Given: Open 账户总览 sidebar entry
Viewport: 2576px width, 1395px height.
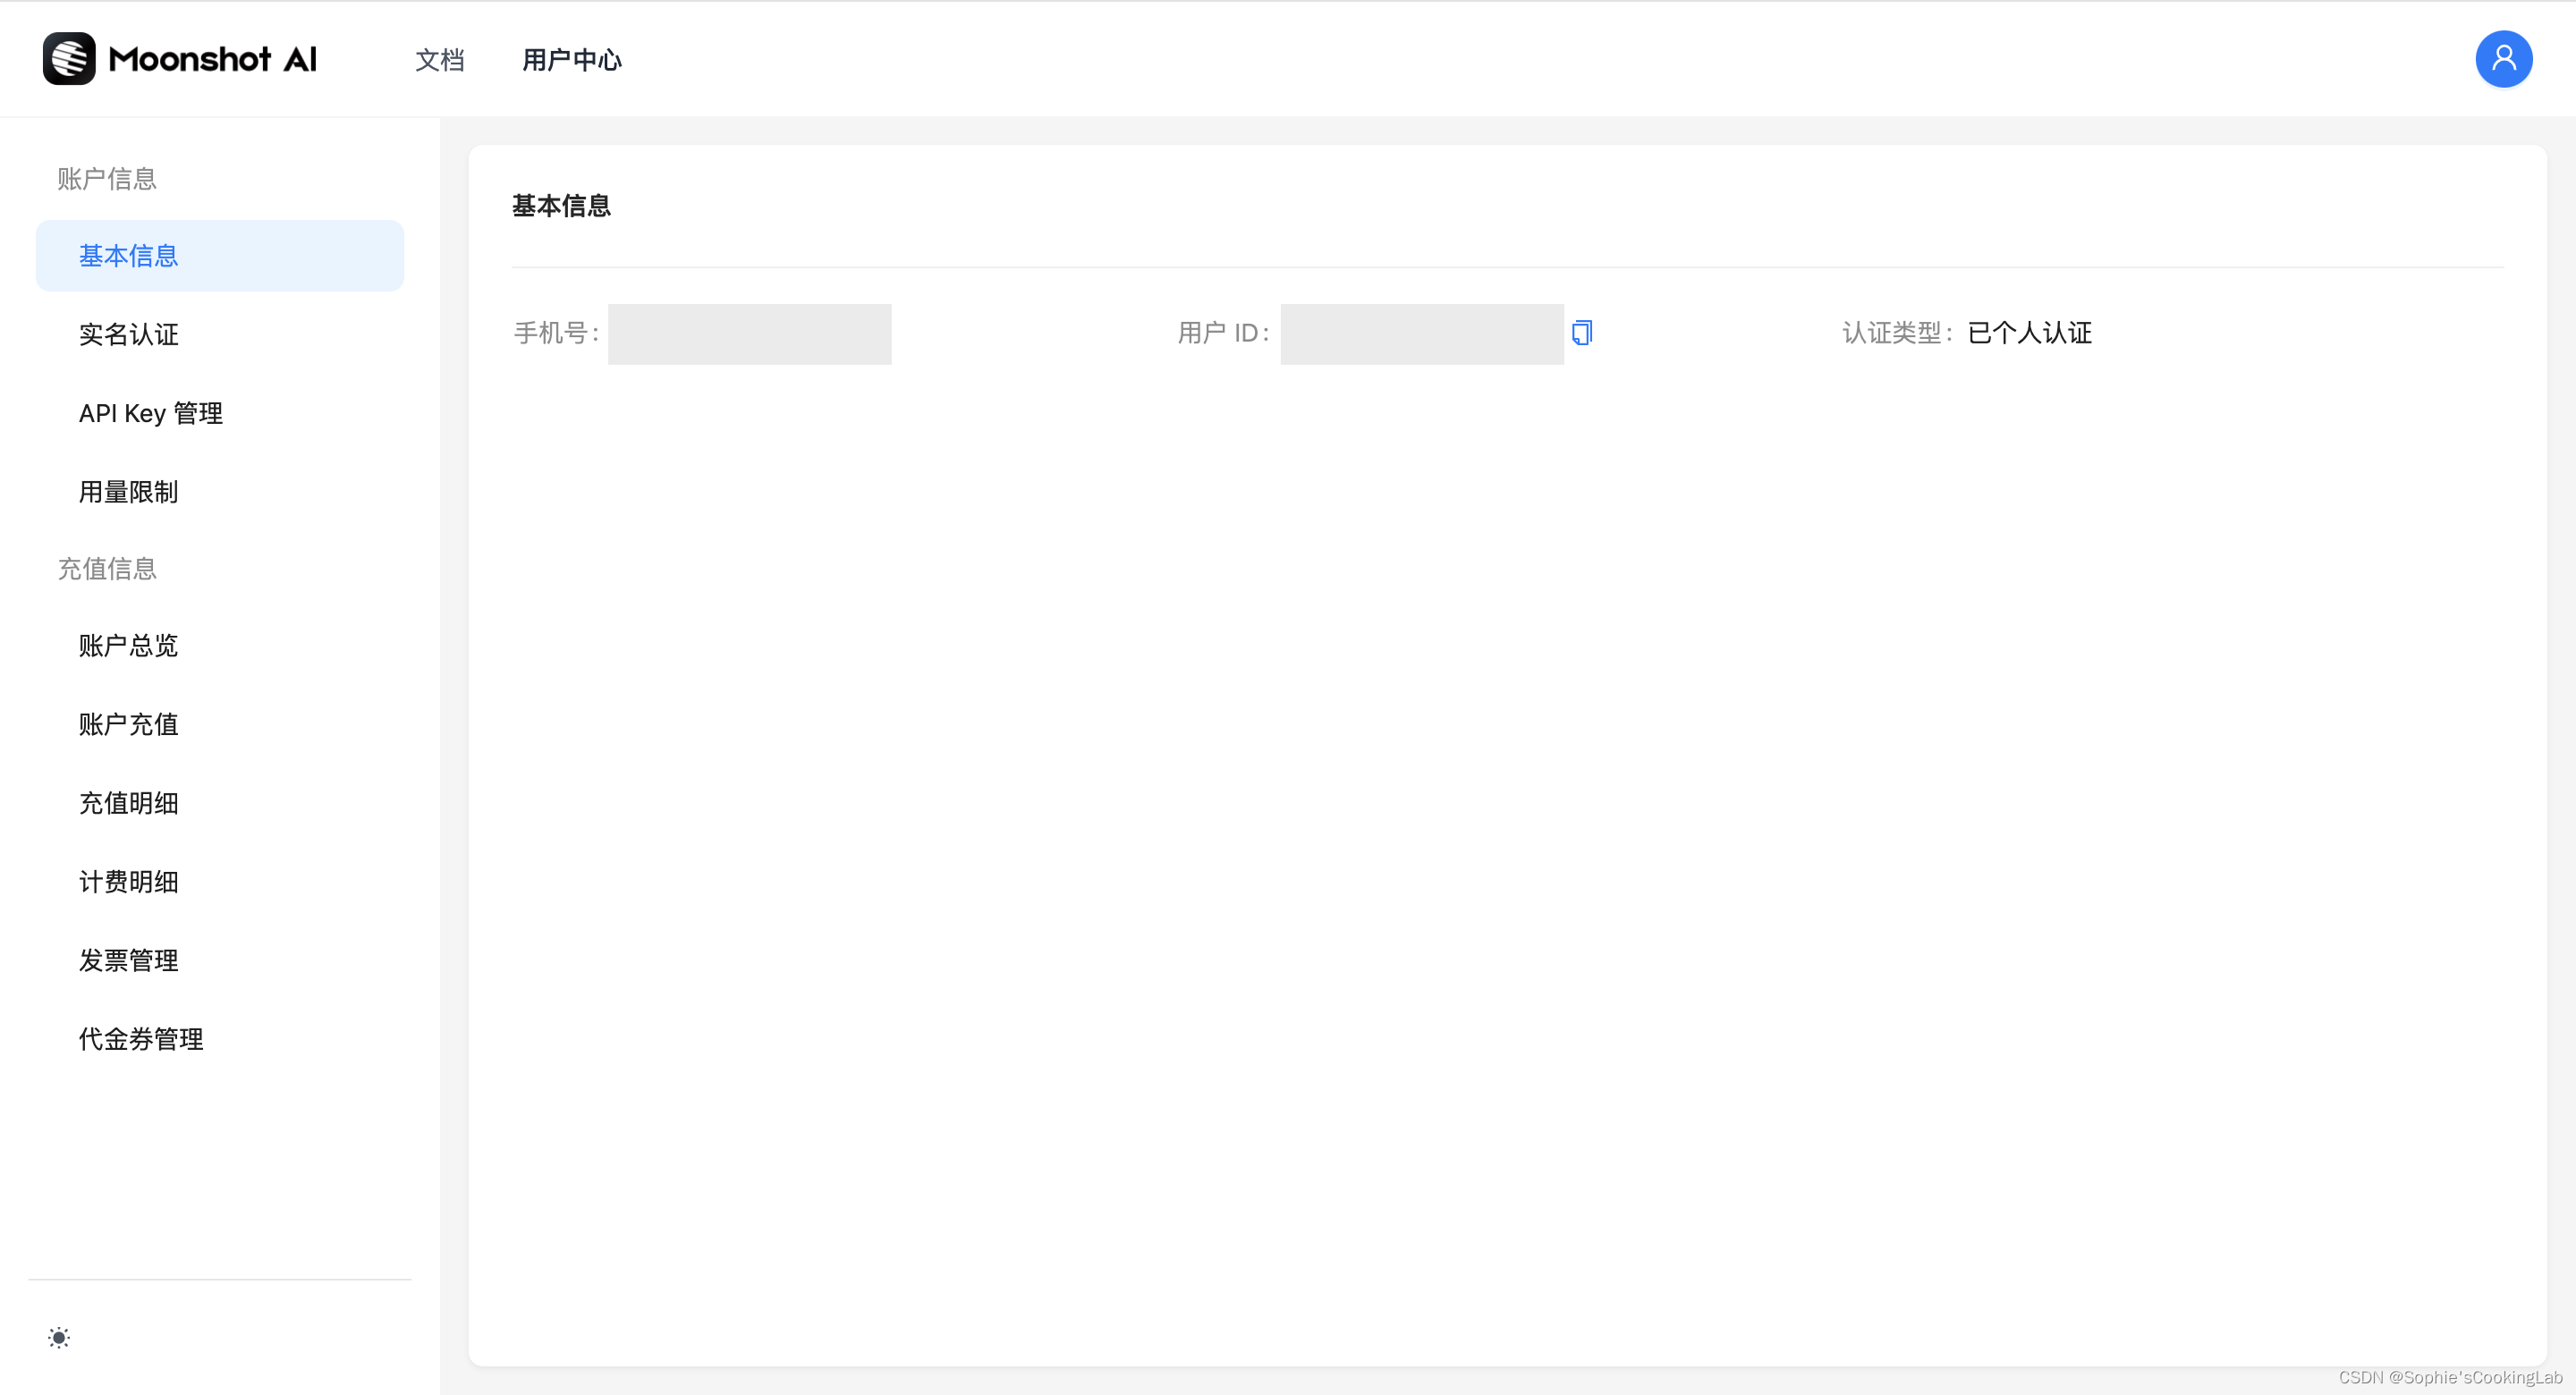Looking at the screenshot, I should tap(129, 645).
